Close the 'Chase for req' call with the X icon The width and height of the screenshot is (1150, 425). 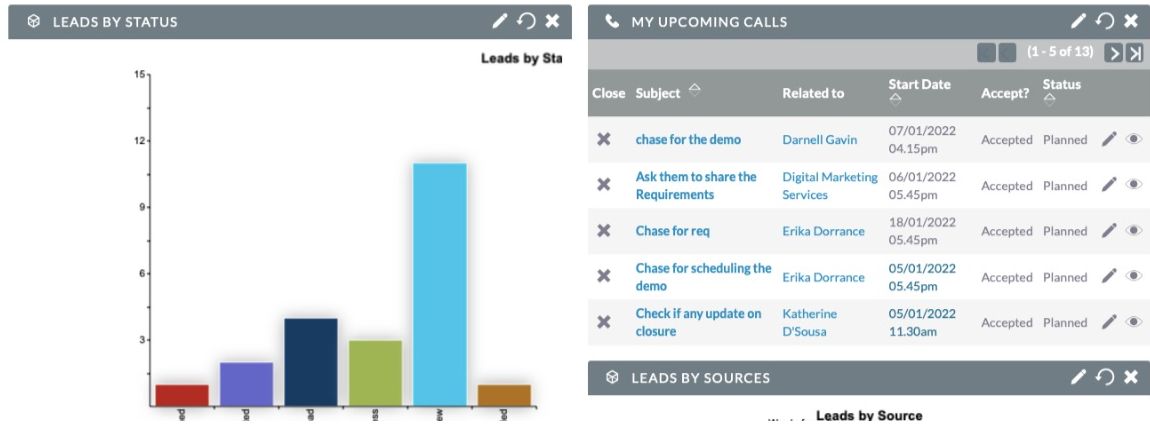604,230
